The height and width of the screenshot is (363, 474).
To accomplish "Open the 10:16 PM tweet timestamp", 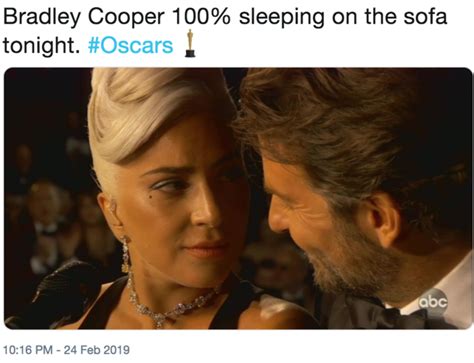I will tap(28, 350).
